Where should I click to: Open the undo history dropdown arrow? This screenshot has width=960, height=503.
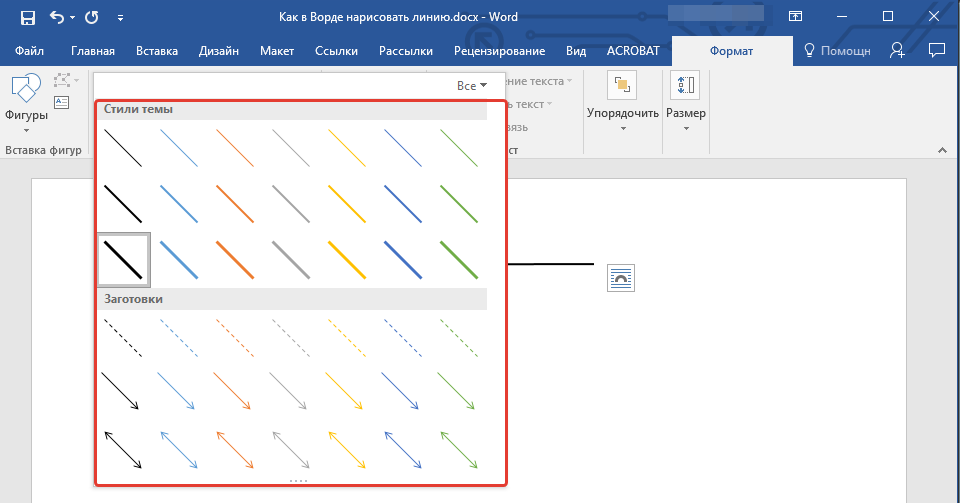click(73, 18)
